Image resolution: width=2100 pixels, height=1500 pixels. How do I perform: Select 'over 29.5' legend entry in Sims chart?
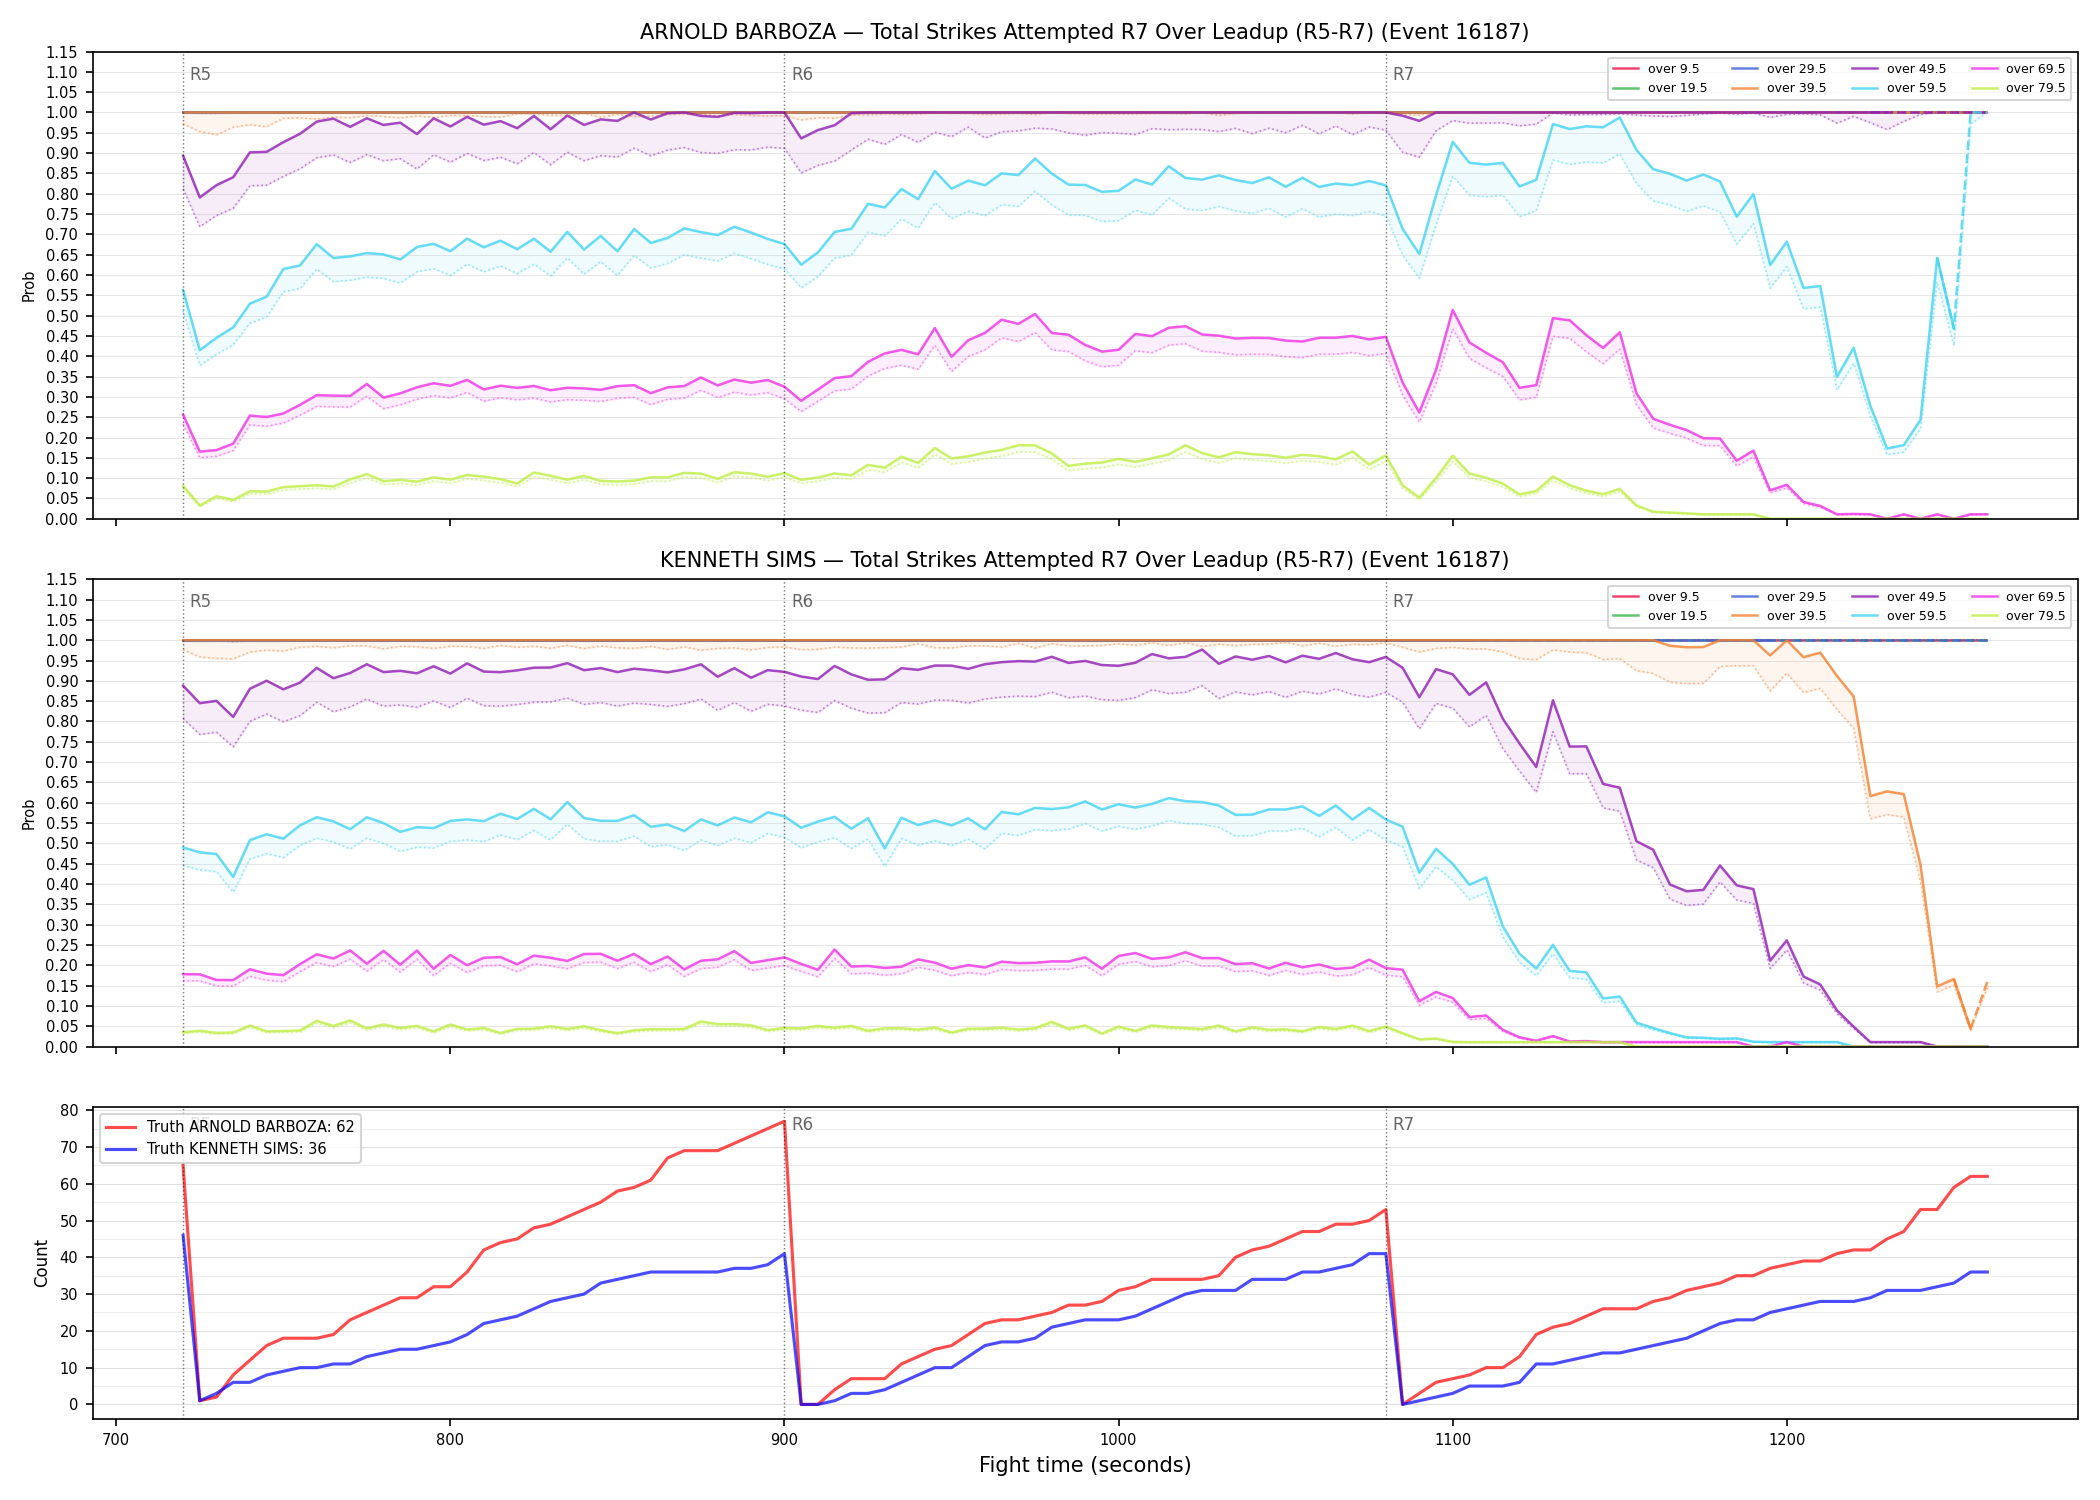click(x=1779, y=597)
